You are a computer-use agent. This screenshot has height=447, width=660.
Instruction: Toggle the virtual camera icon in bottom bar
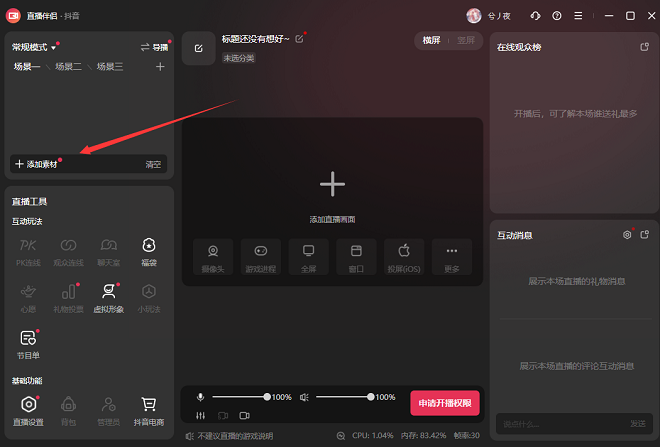click(223, 415)
